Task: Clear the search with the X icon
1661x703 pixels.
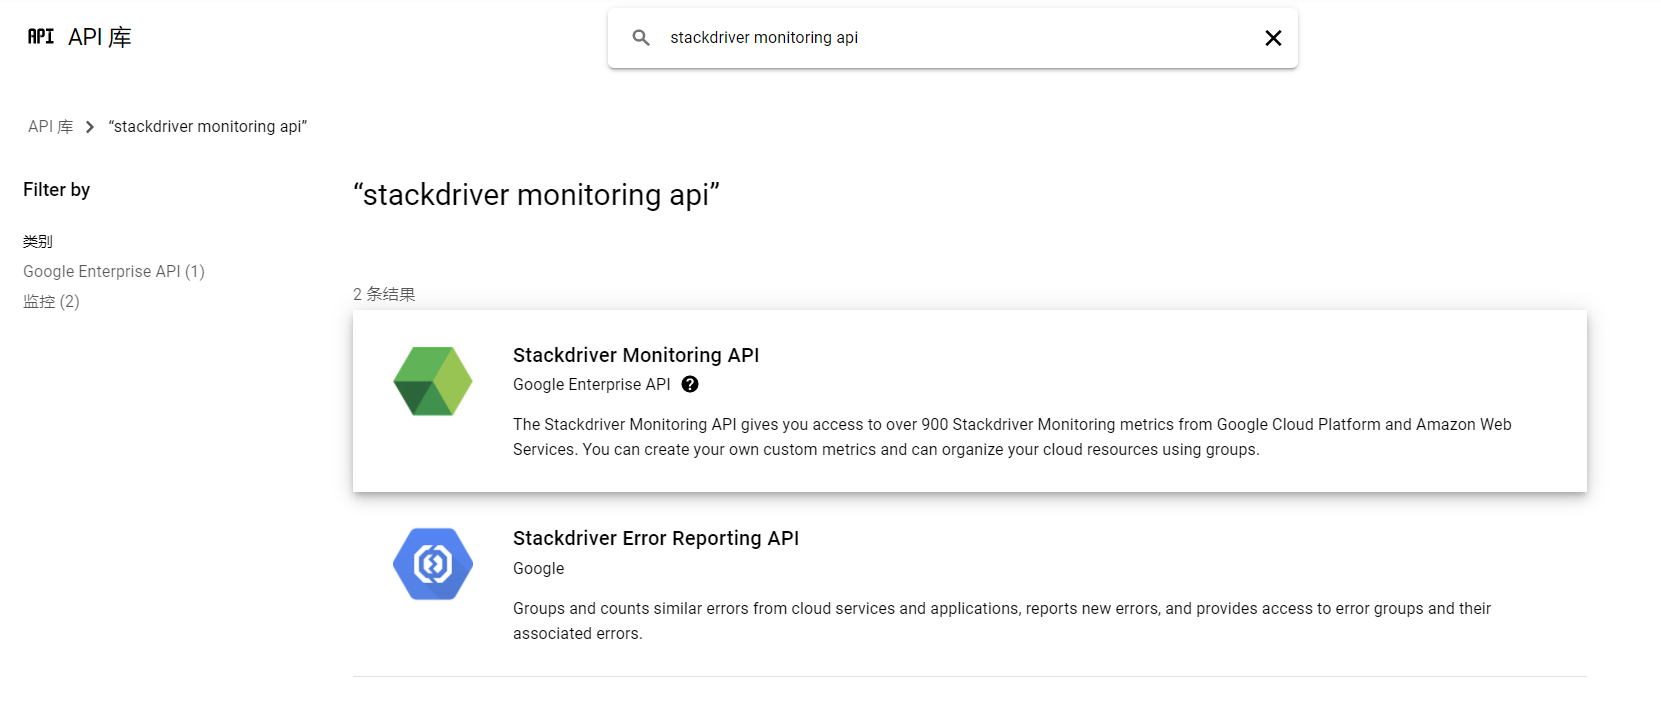Action: click(1273, 38)
